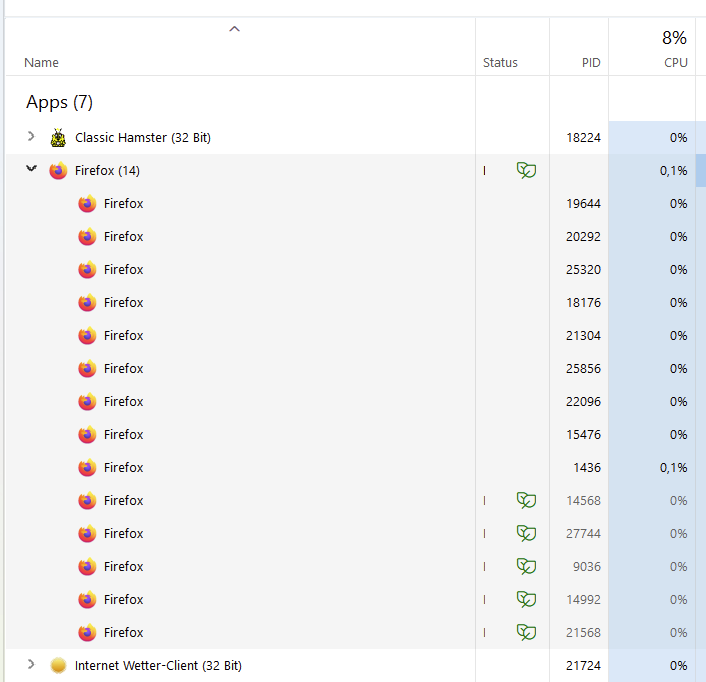Click efficiency leaf icon on Firefox (14) row
The height and width of the screenshot is (682, 706).
pos(526,171)
